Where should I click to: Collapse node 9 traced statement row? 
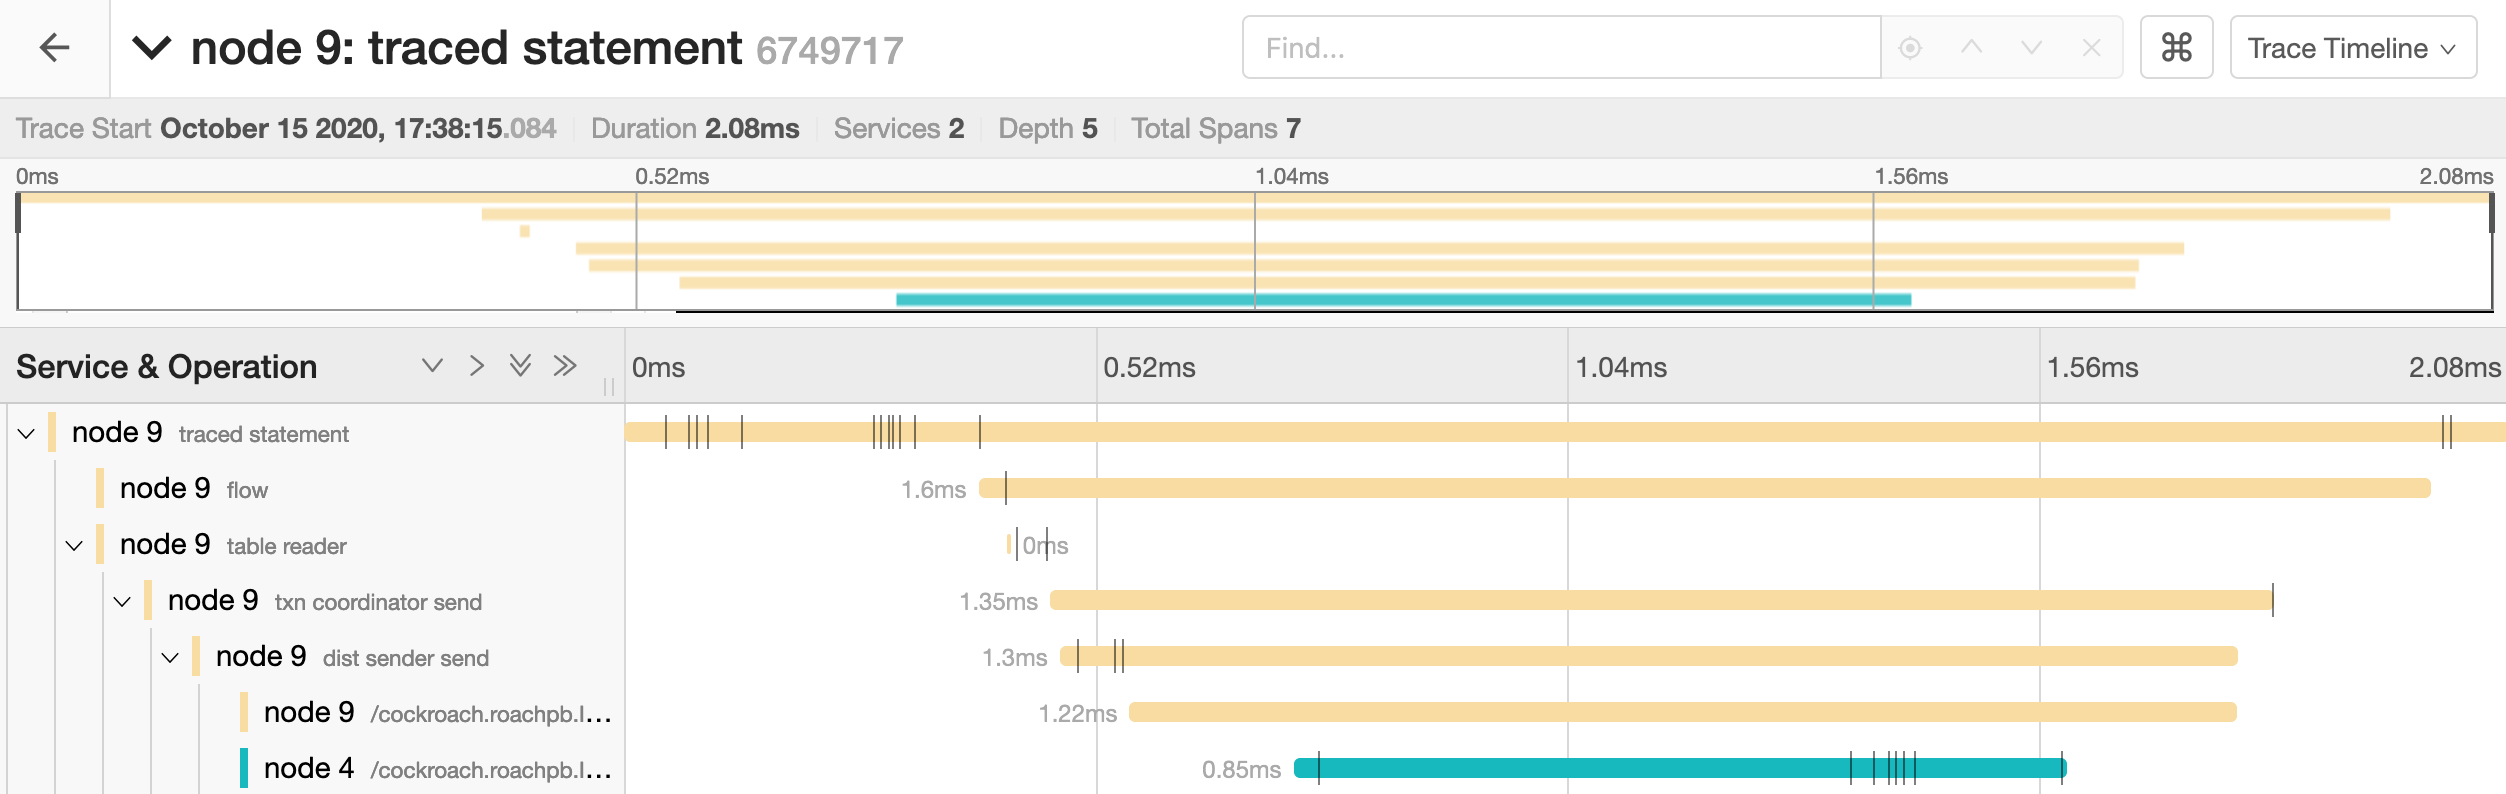(x=27, y=433)
